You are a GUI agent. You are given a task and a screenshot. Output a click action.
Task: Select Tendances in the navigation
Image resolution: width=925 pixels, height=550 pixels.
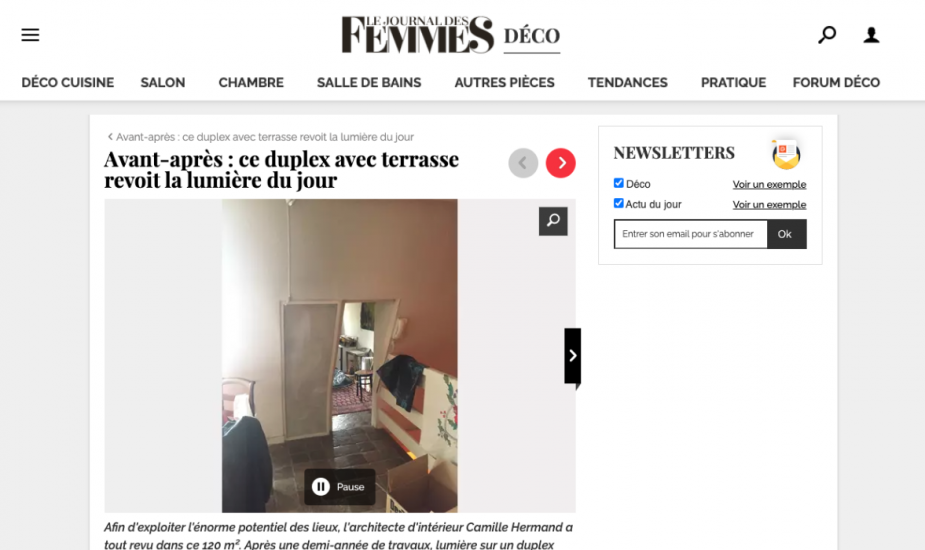click(x=628, y=83)
